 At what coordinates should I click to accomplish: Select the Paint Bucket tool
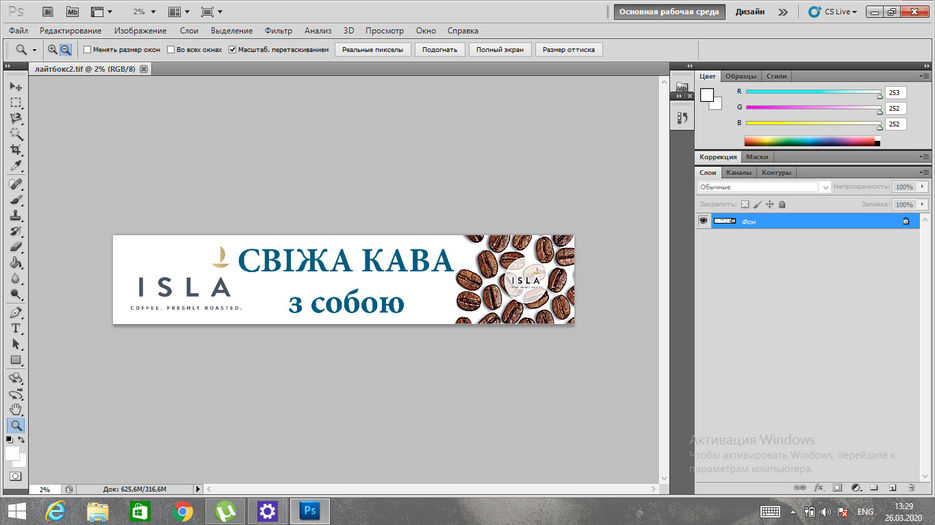tap(16, 262)
